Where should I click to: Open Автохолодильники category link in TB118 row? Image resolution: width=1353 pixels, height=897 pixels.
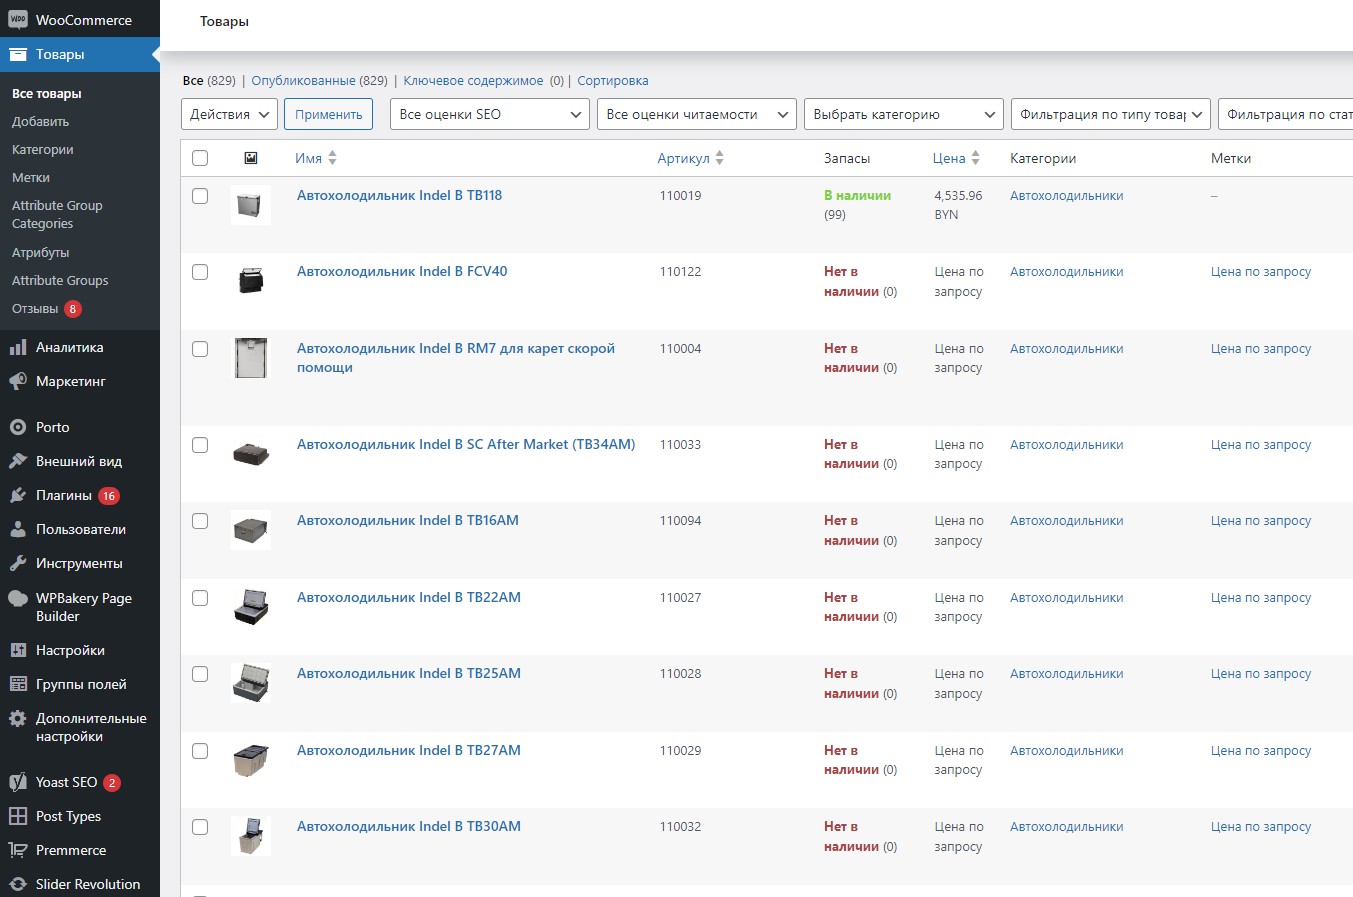[1066, 196]
